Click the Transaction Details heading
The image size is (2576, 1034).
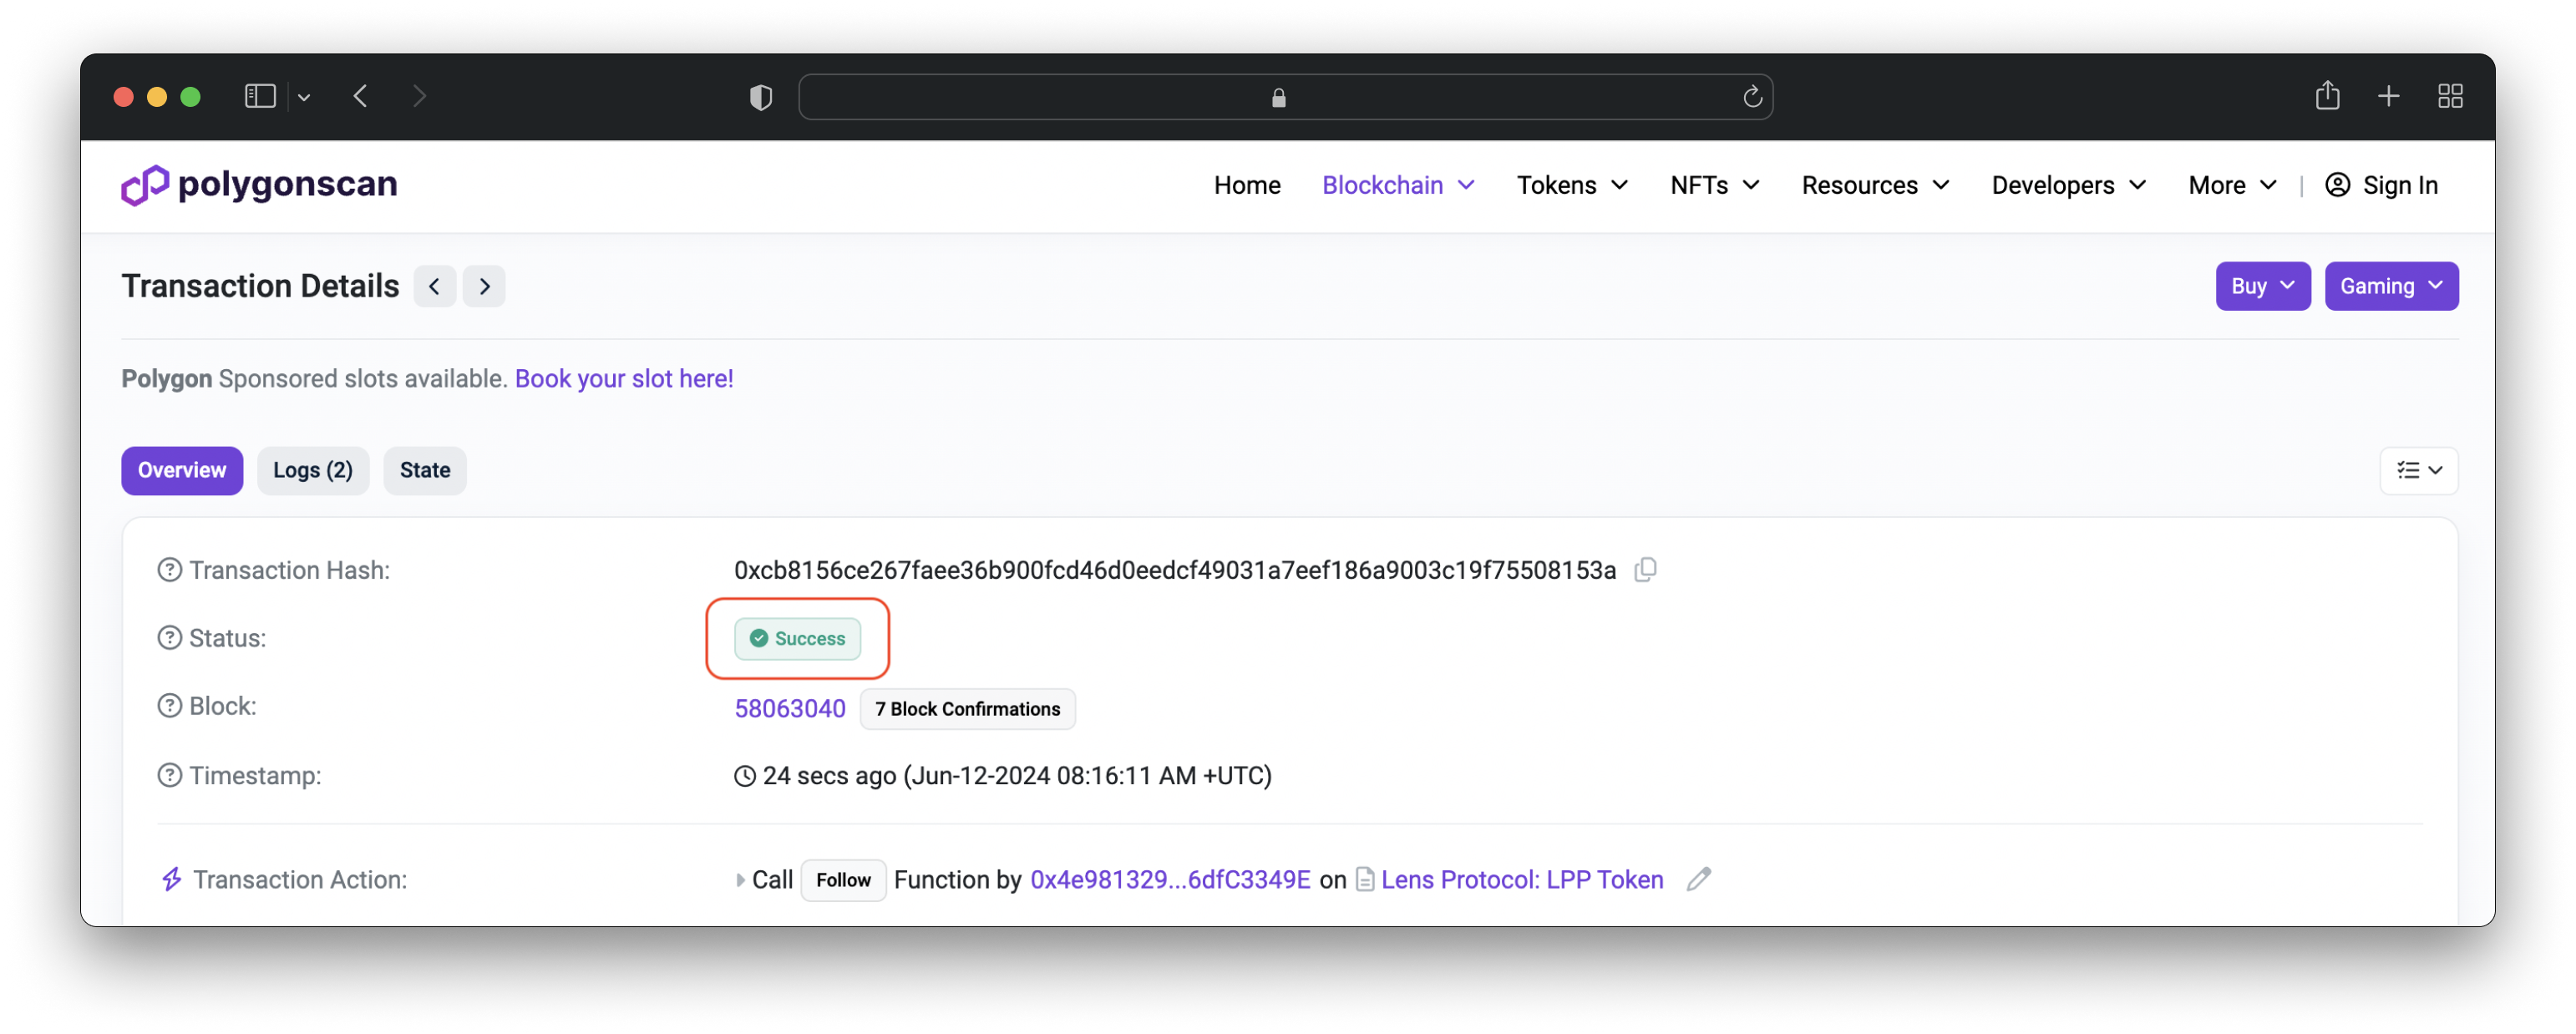(x=260, y=286)
